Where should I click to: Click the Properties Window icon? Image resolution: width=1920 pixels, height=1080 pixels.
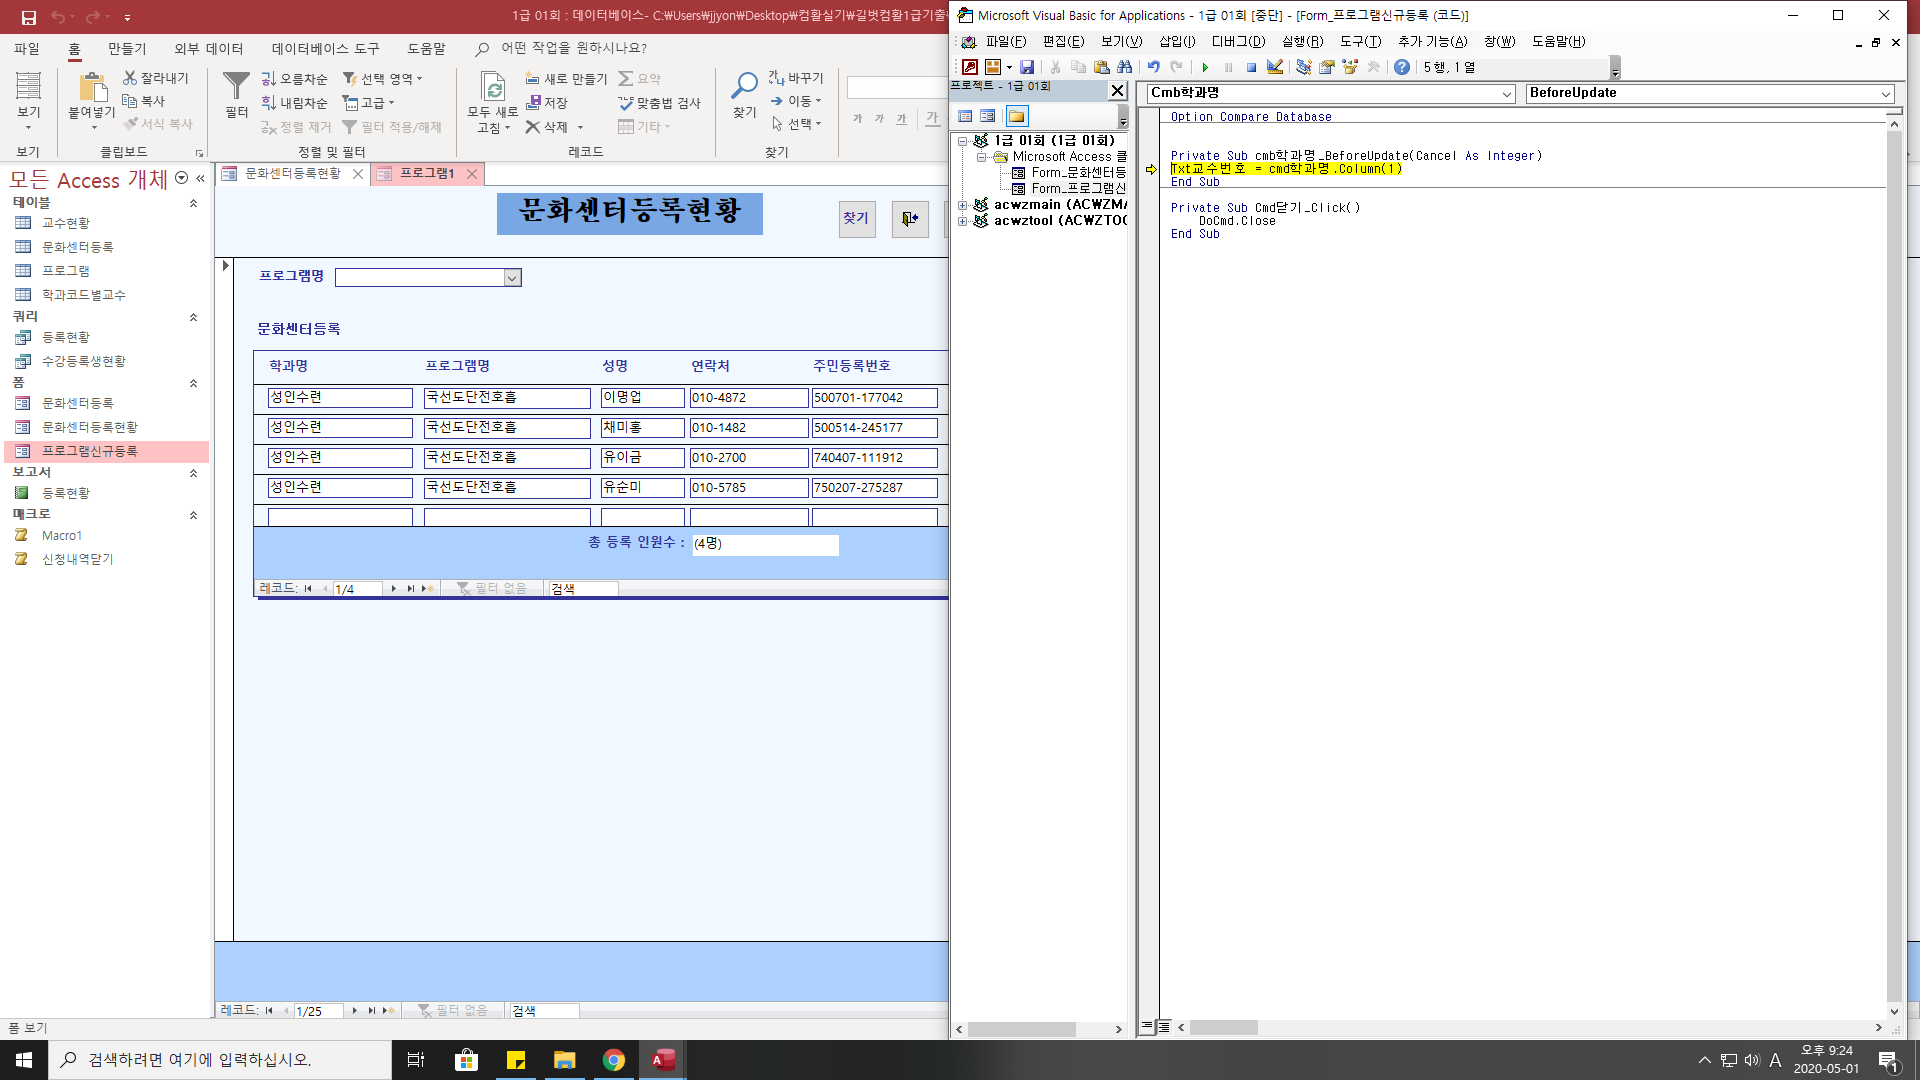tap(1327, 67)
